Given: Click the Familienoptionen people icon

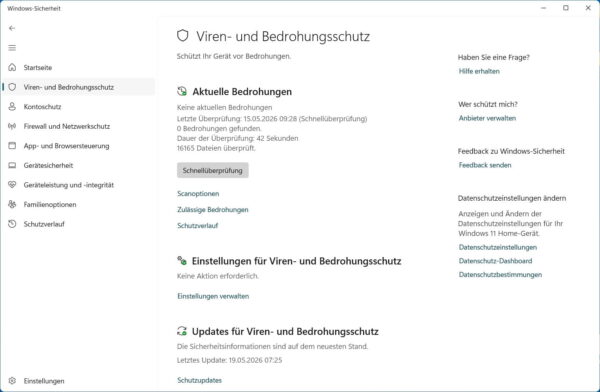Looking at the screenshot, I should coord(12,204).
